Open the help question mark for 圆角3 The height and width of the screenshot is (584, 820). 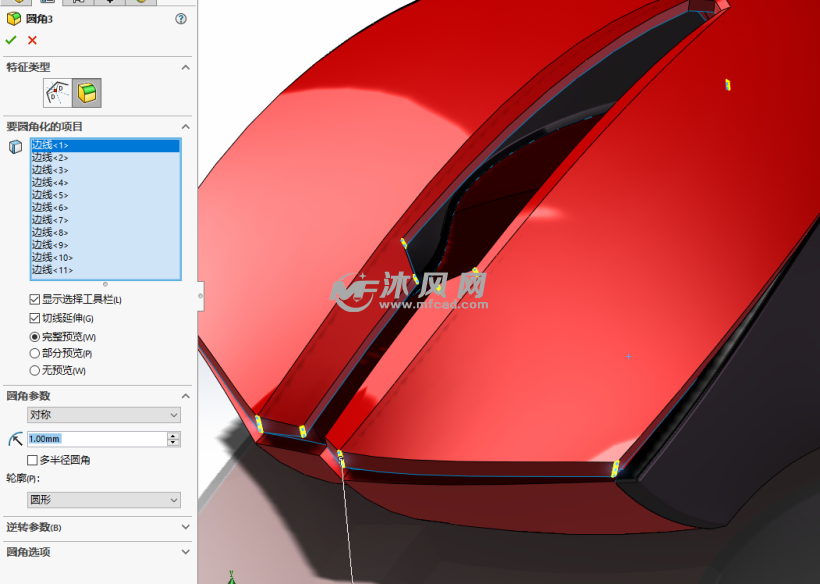click(x=181, y=19)
